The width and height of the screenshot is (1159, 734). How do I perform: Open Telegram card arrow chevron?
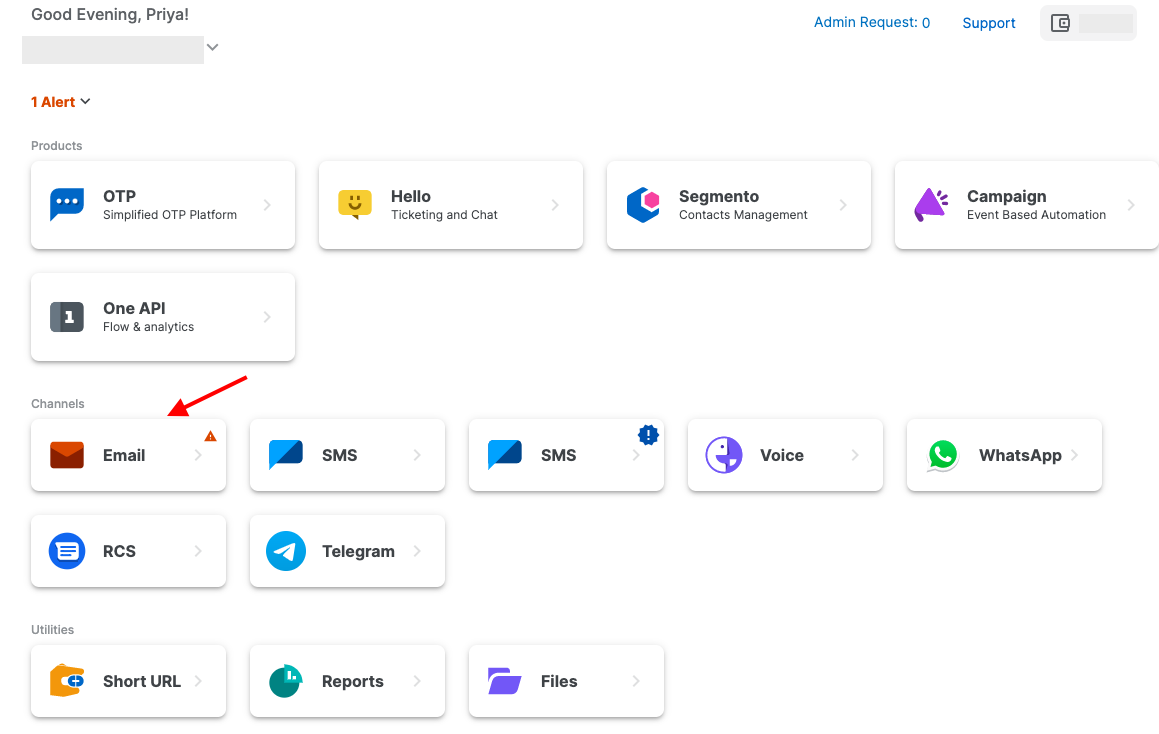[x=418, y=551]
